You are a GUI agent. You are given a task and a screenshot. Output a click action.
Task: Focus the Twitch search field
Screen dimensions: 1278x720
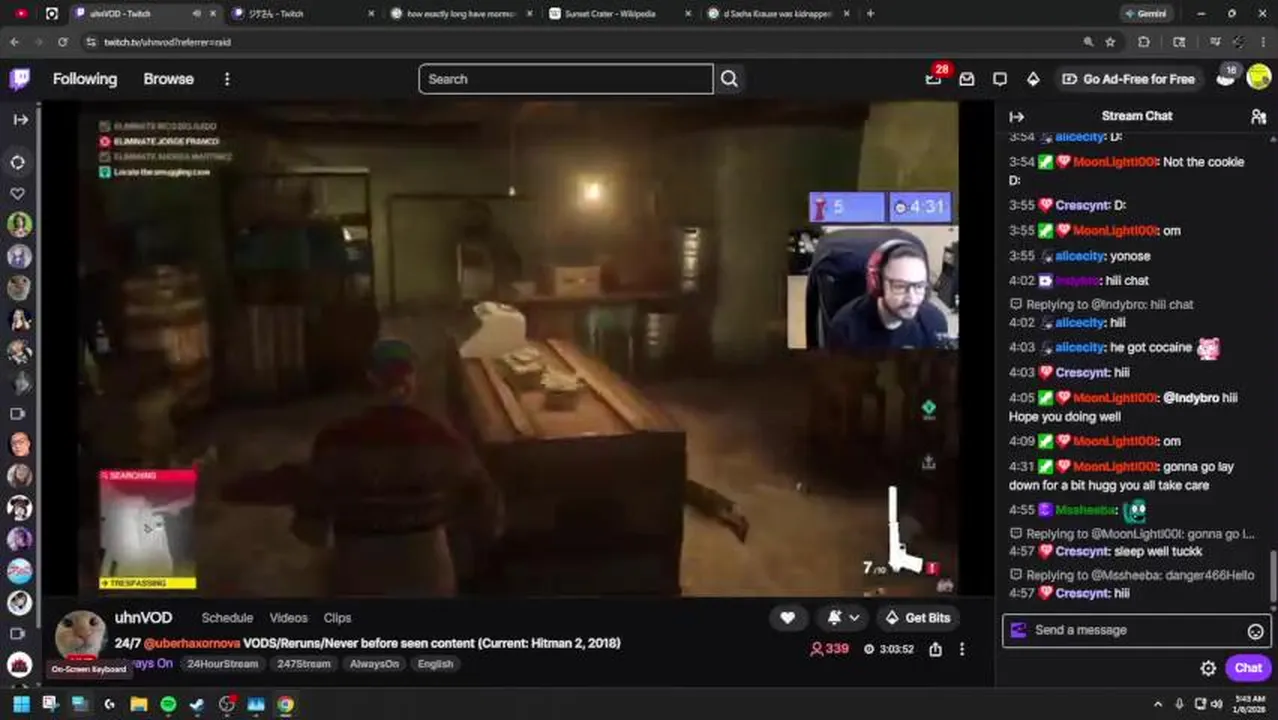point(566,79)
